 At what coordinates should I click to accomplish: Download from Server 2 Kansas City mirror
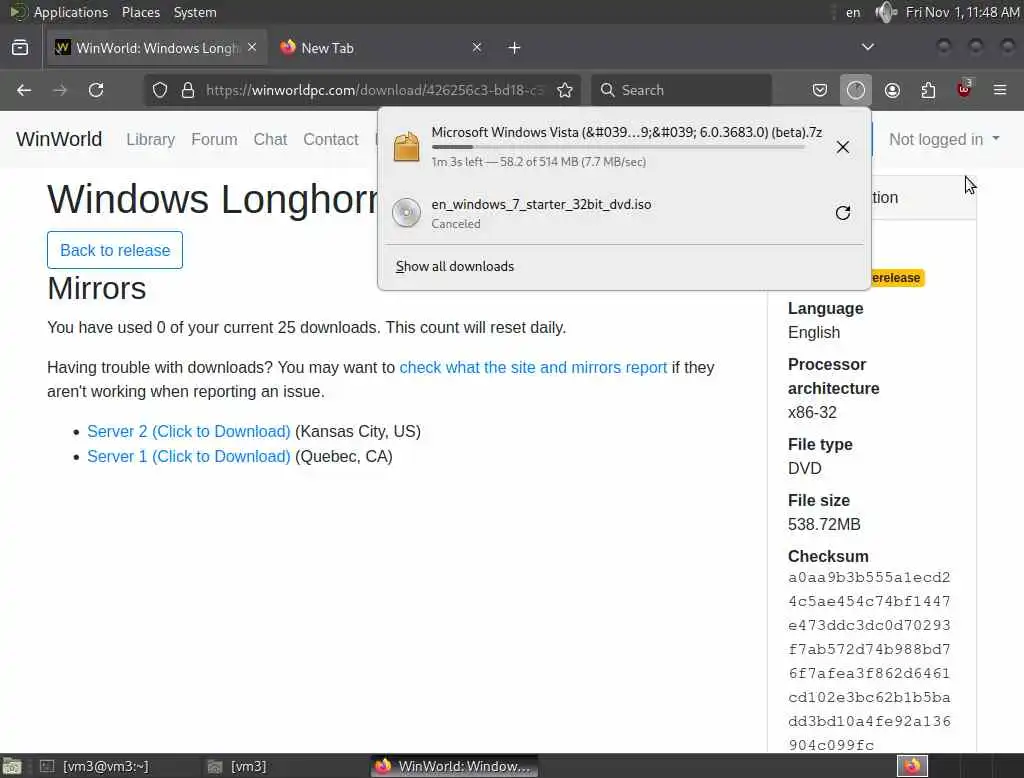(189, 432)
